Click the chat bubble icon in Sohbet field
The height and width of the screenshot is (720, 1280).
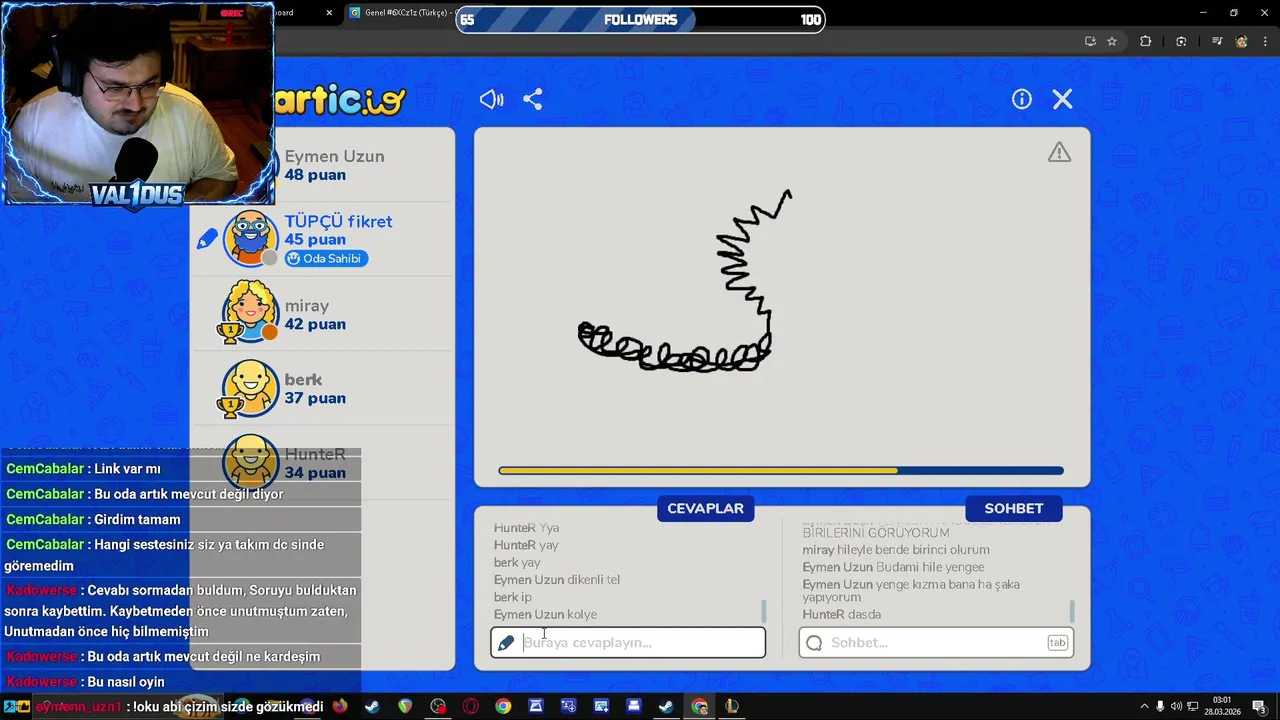[x=814, y=643]
